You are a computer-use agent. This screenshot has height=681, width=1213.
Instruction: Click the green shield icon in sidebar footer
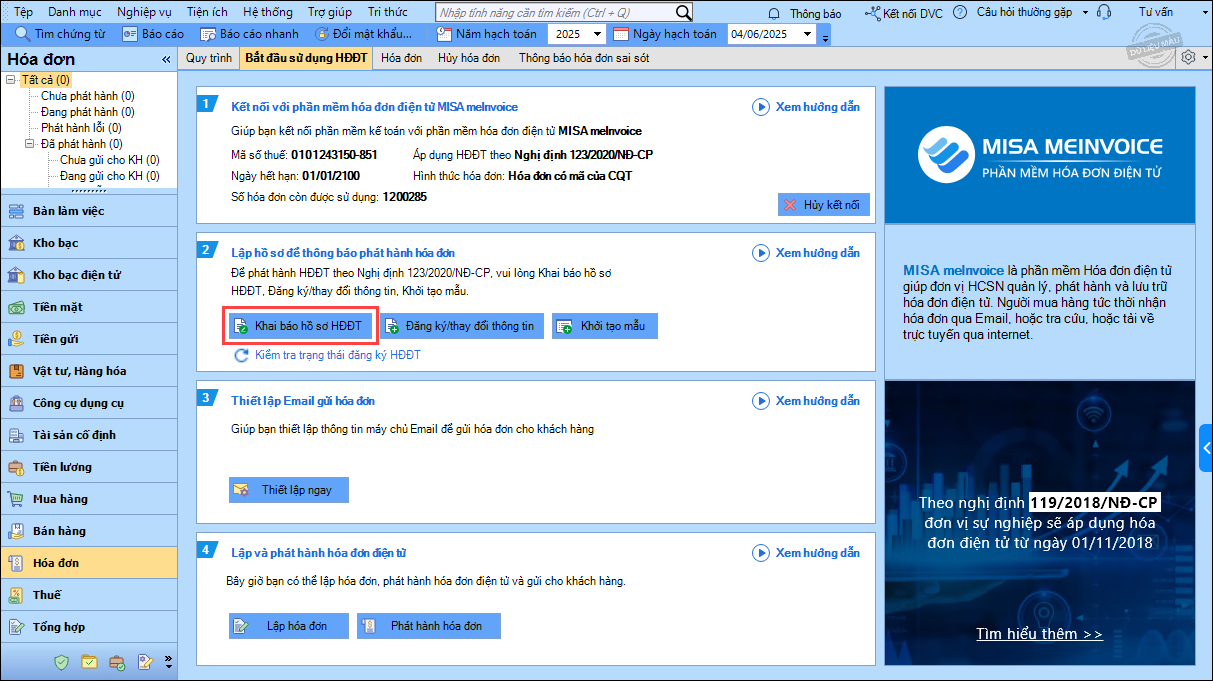click(x=62, y=661)
